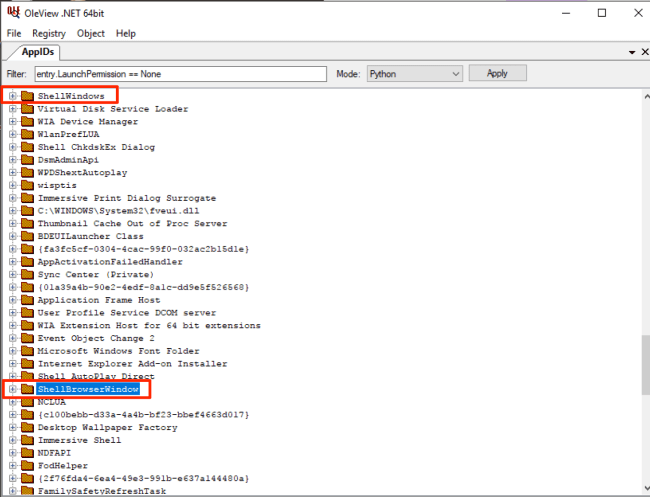This screenshot has height=497, width=650.
Task: Click the Filter text input field
Action: click(180, 74)
